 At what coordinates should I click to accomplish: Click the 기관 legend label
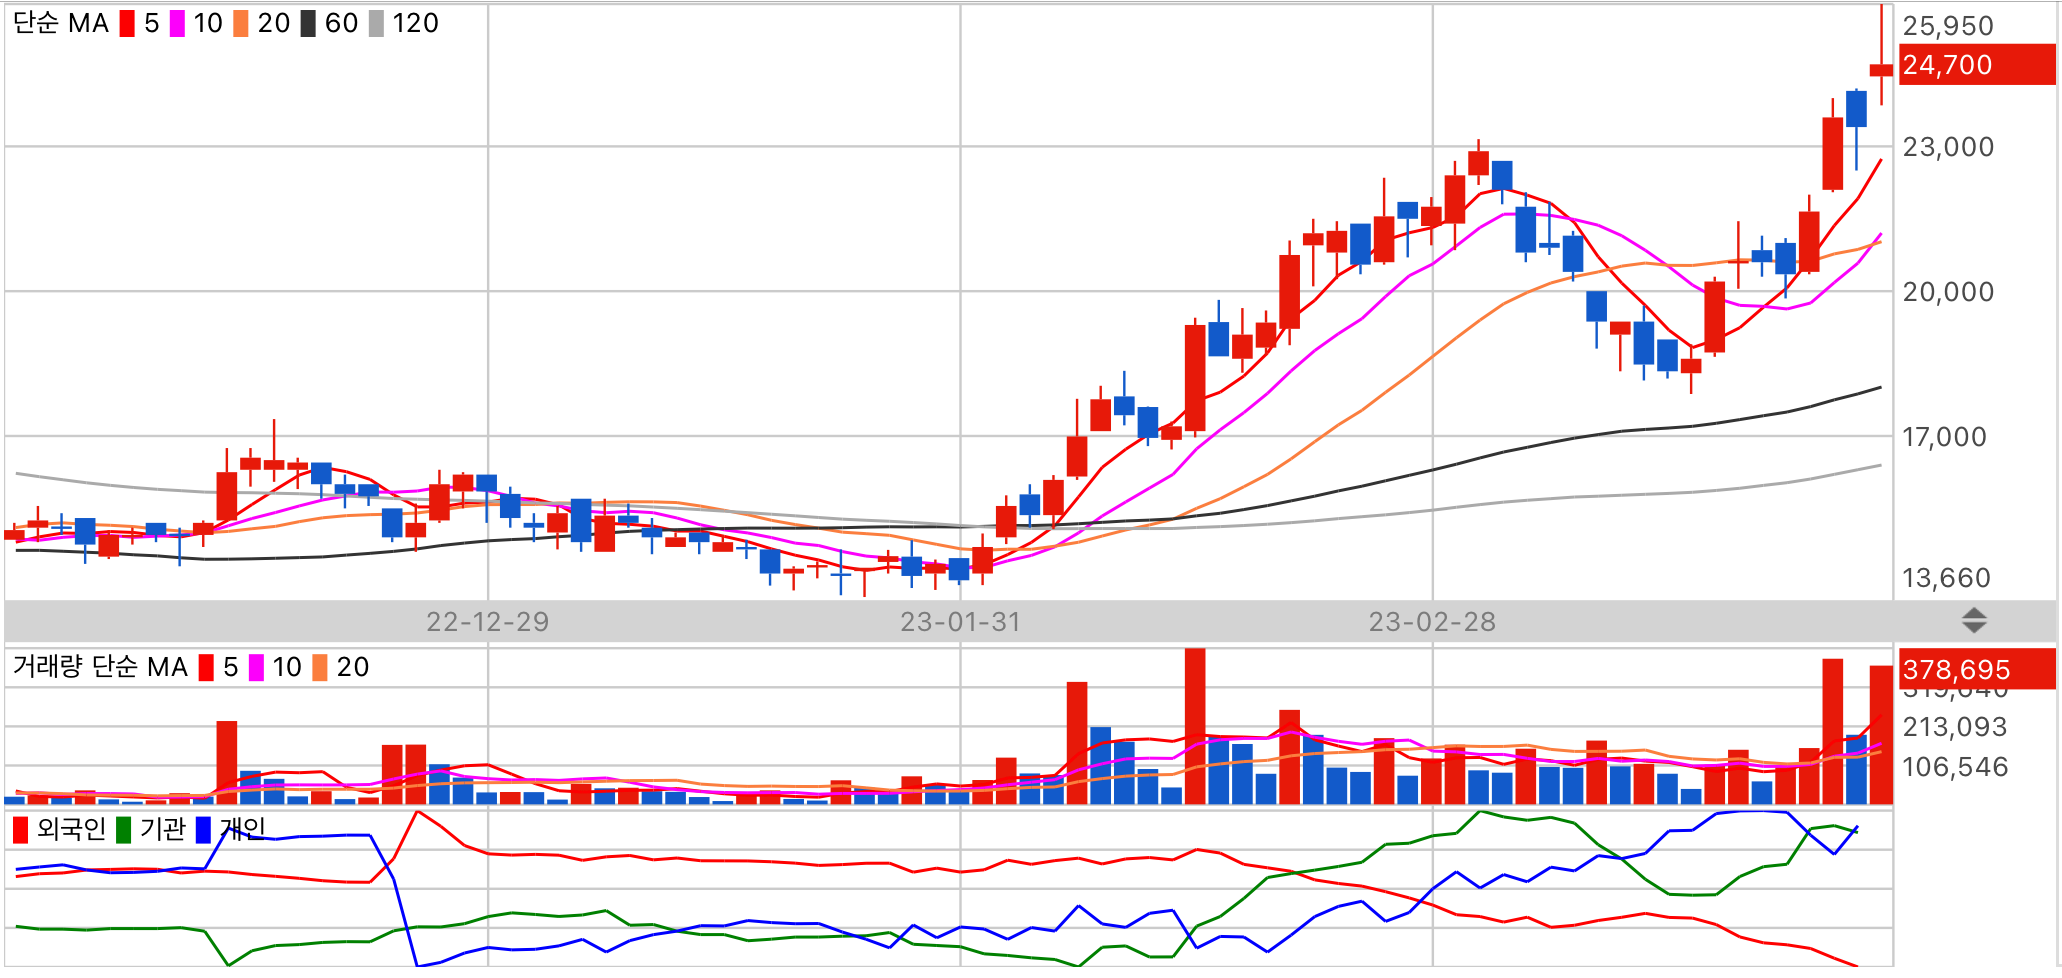[163, 829]
